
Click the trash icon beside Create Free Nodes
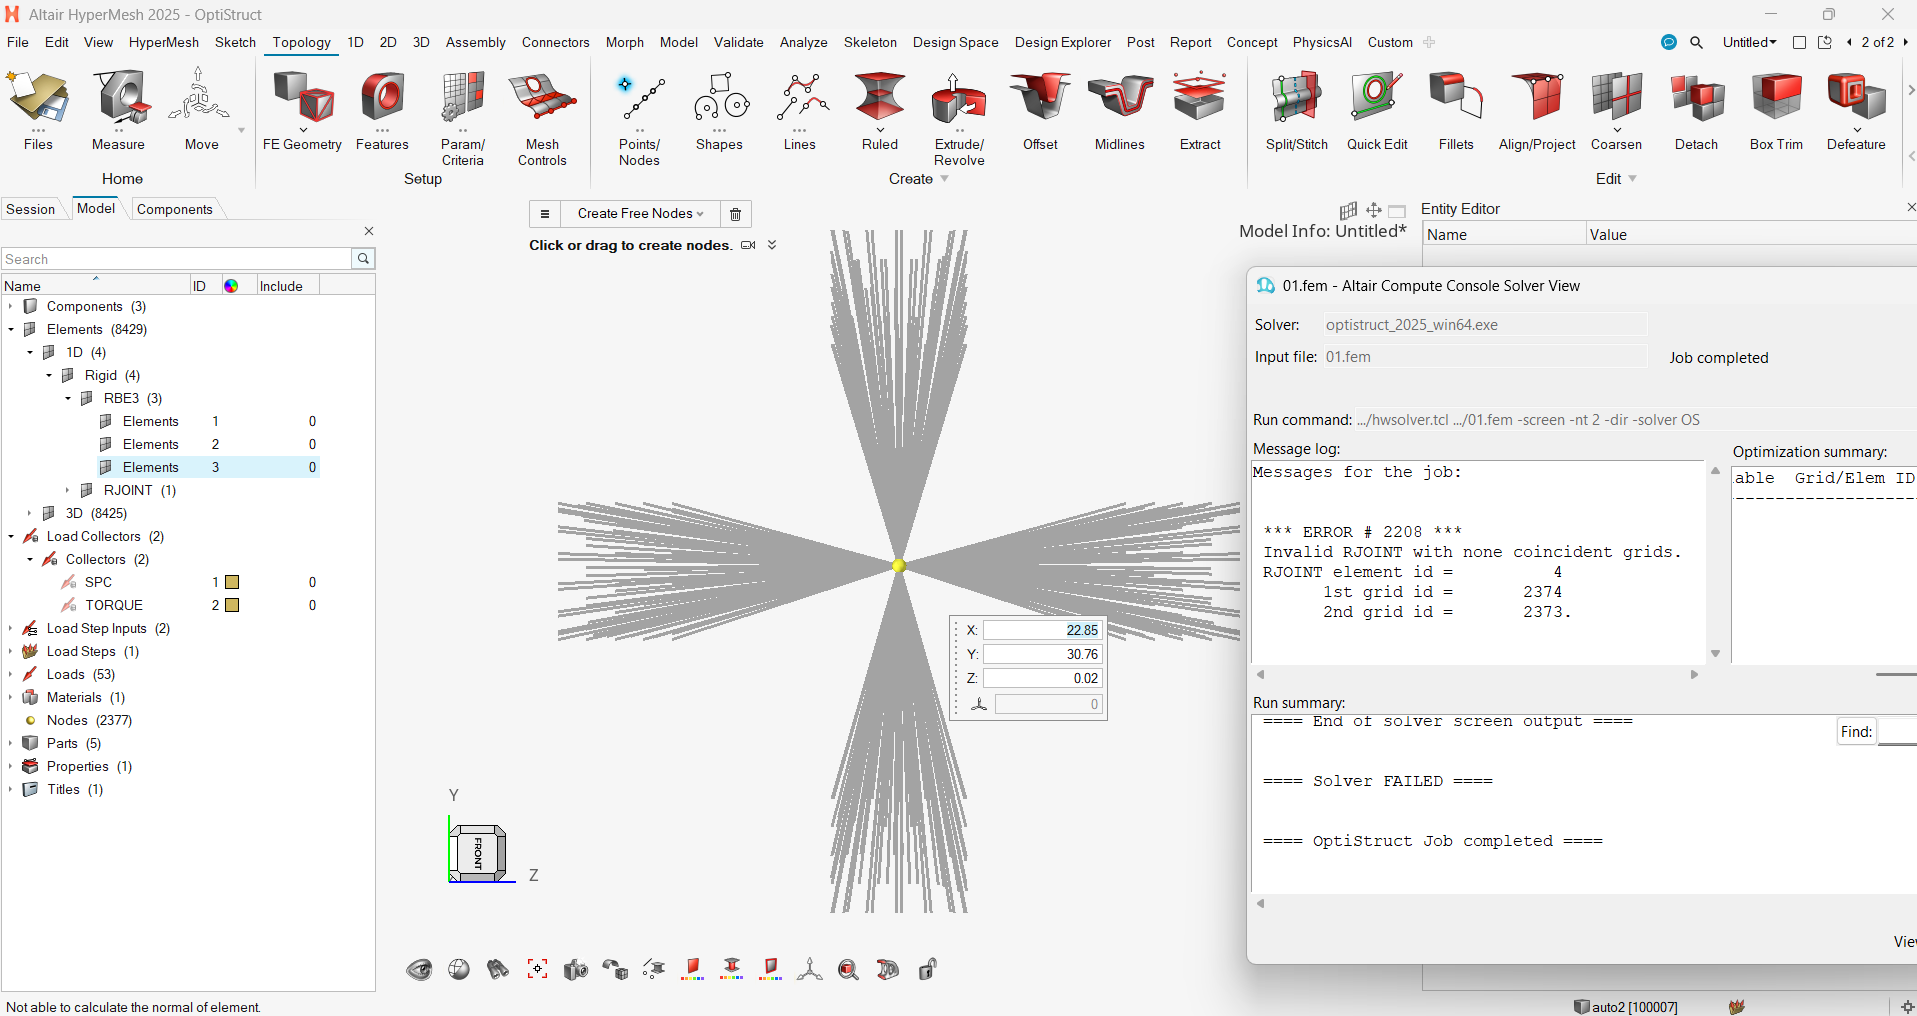click(x=736, y=214)
